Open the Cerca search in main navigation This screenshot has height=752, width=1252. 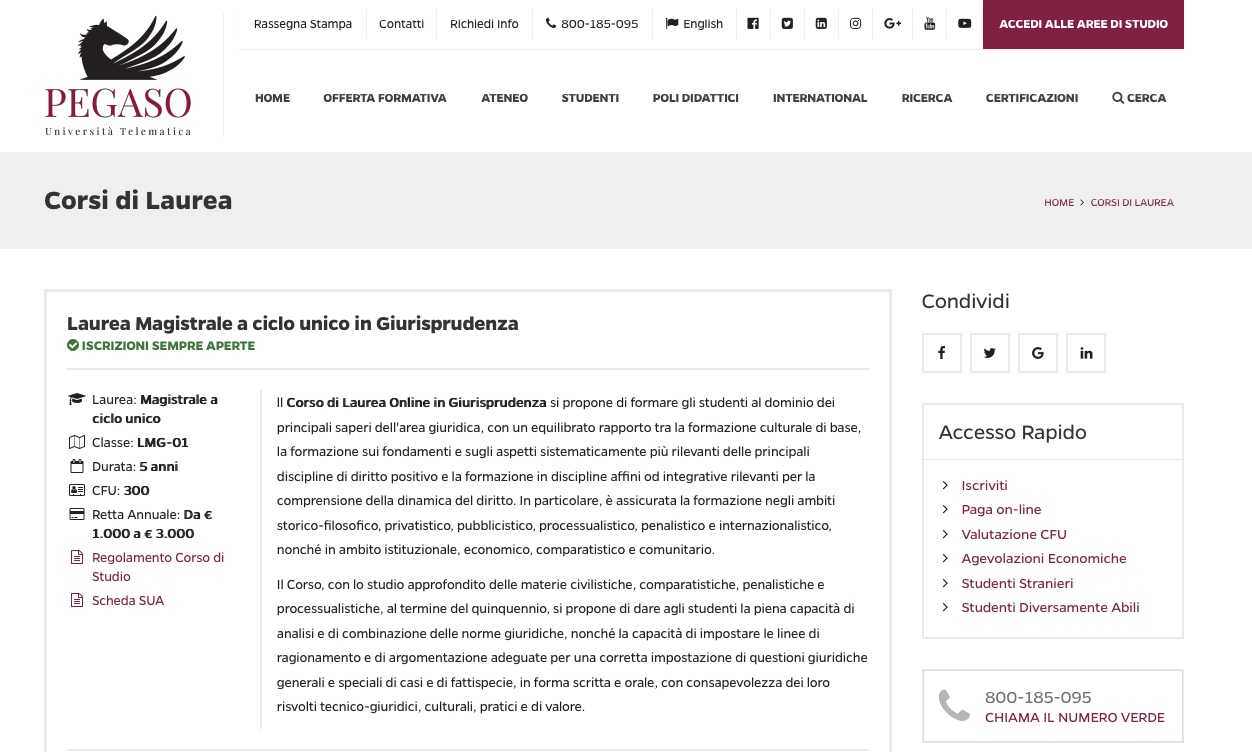(1139, 98)
